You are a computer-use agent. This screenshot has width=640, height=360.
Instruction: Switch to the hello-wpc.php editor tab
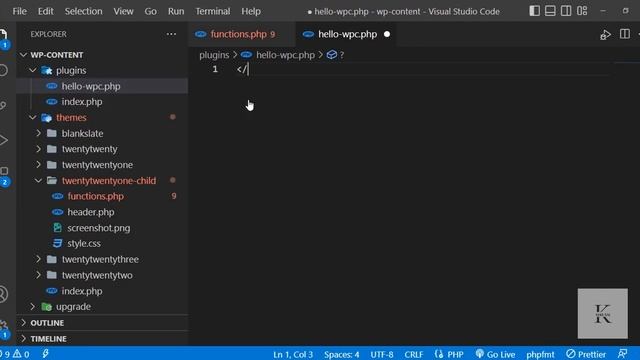[347, 34]
